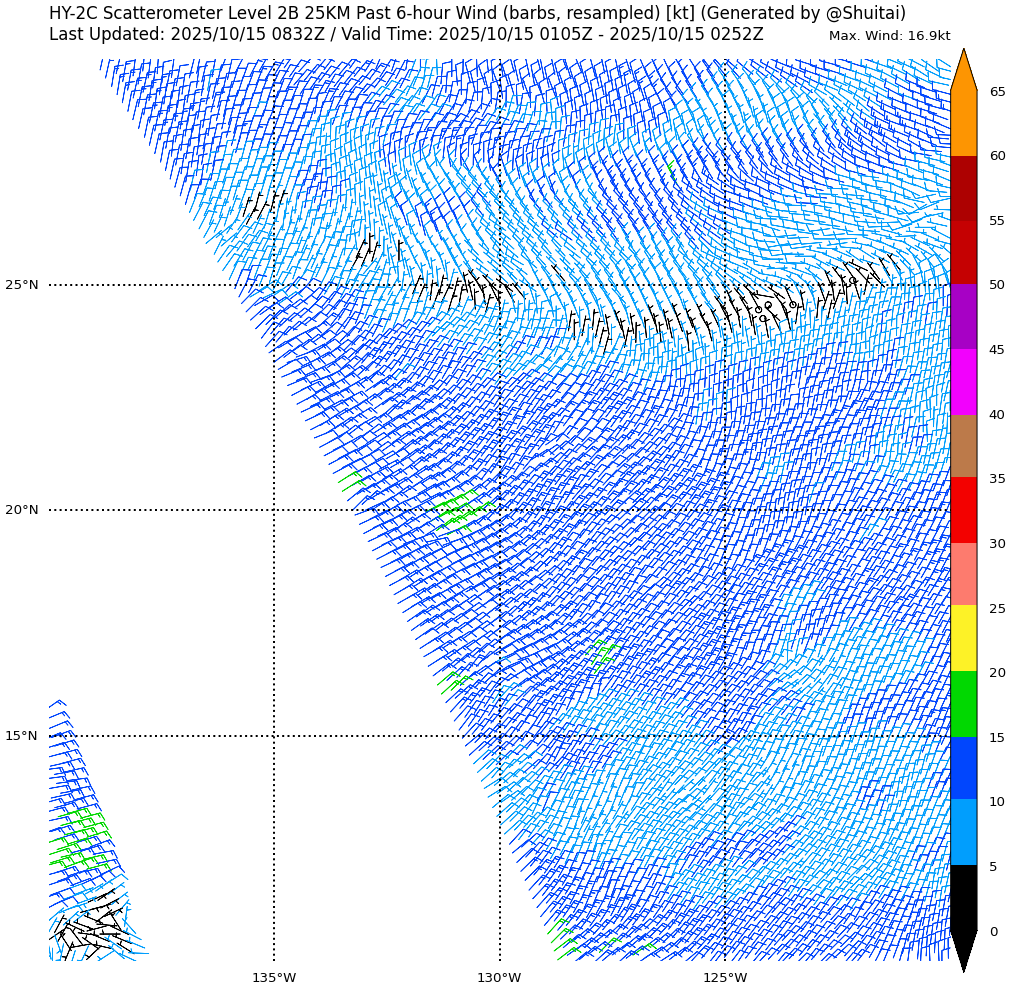Screen dimensions: 1010x989
Task: Click the orange arrow atop the colorbar
Action: (x=963, y=72)
